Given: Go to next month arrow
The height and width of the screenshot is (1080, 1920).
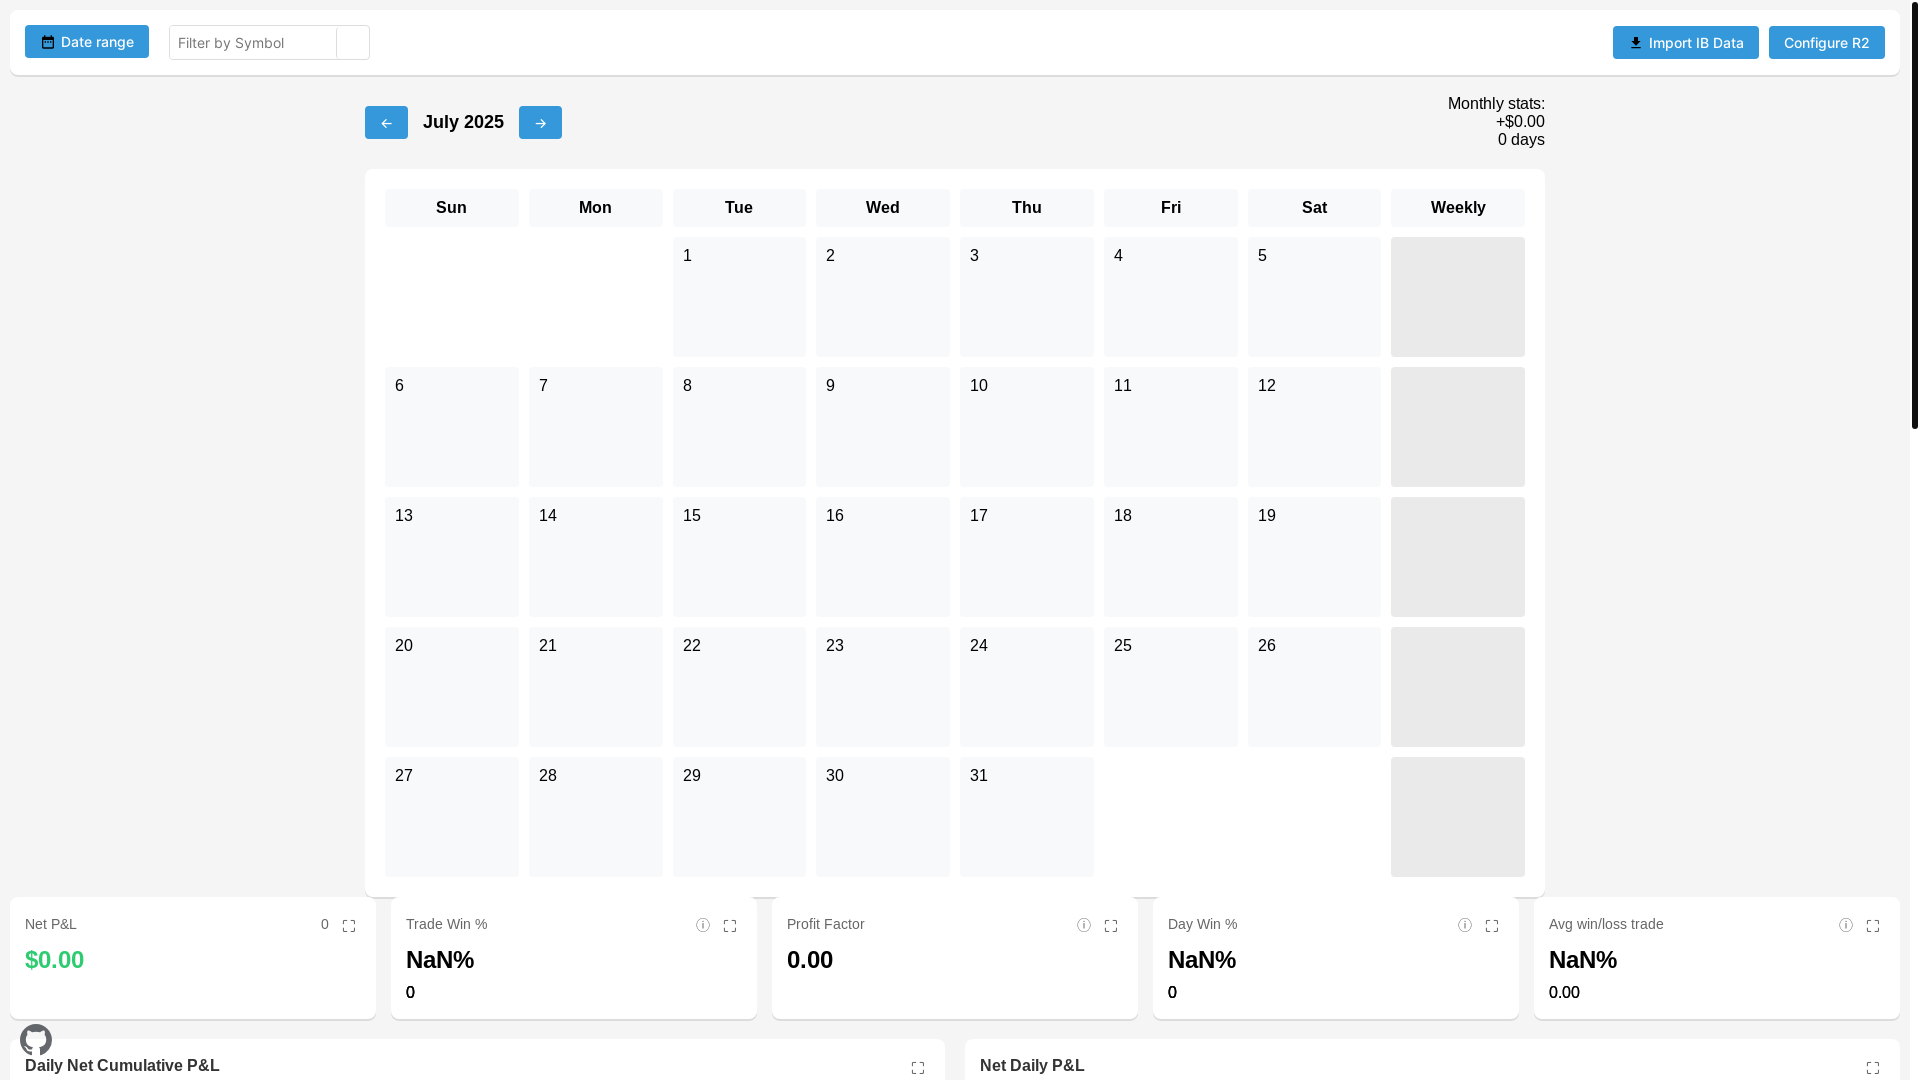Looking at the screenshot, I should (x=540, y=123).
